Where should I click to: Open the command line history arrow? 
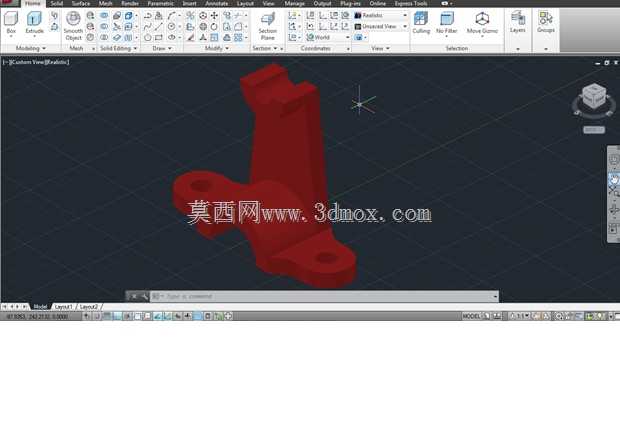pyautogui.click(x=495, y=296)
